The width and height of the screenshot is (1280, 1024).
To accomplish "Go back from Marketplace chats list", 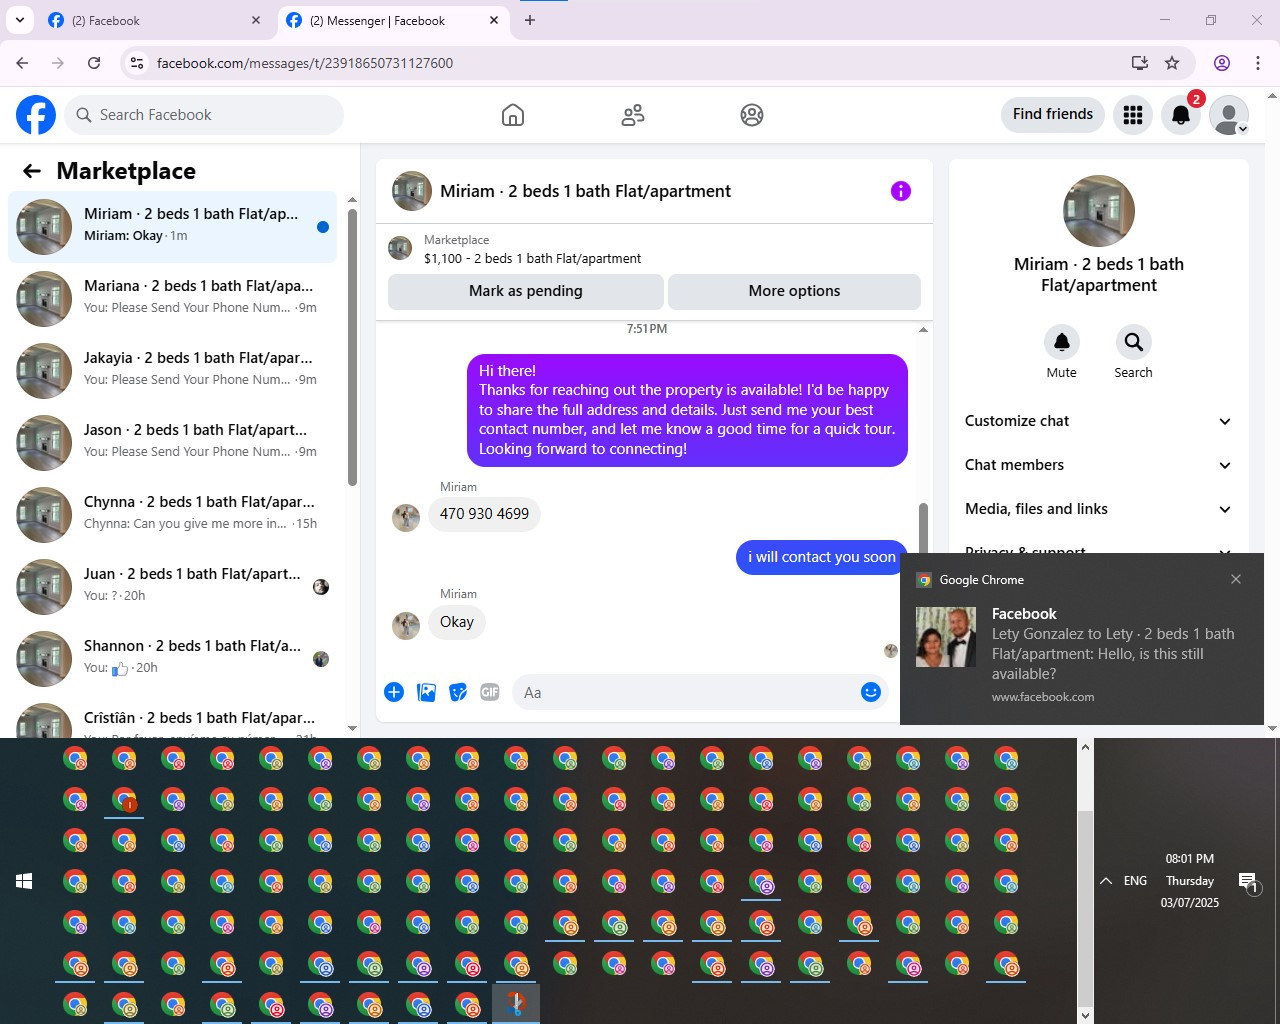I will pos(32,171).
